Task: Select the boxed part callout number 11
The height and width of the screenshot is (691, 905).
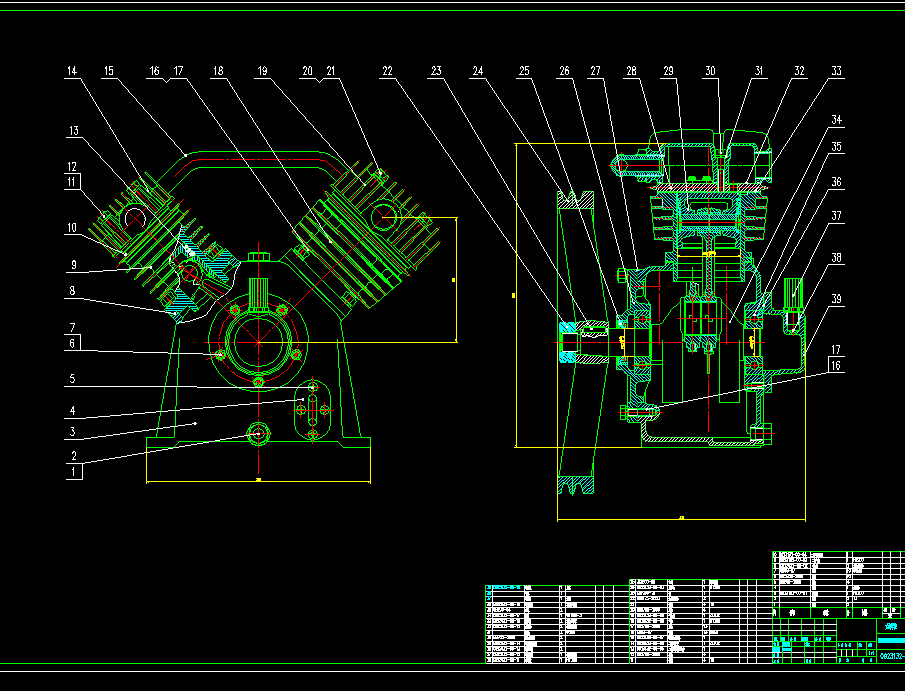Action: (72, 182)
